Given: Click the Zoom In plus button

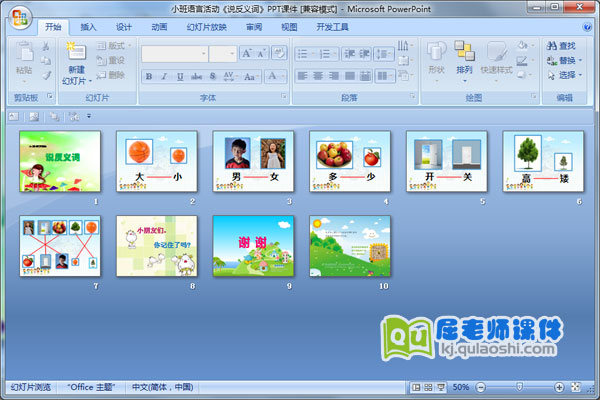Looking at the screenshot, I should click(559, 387).
